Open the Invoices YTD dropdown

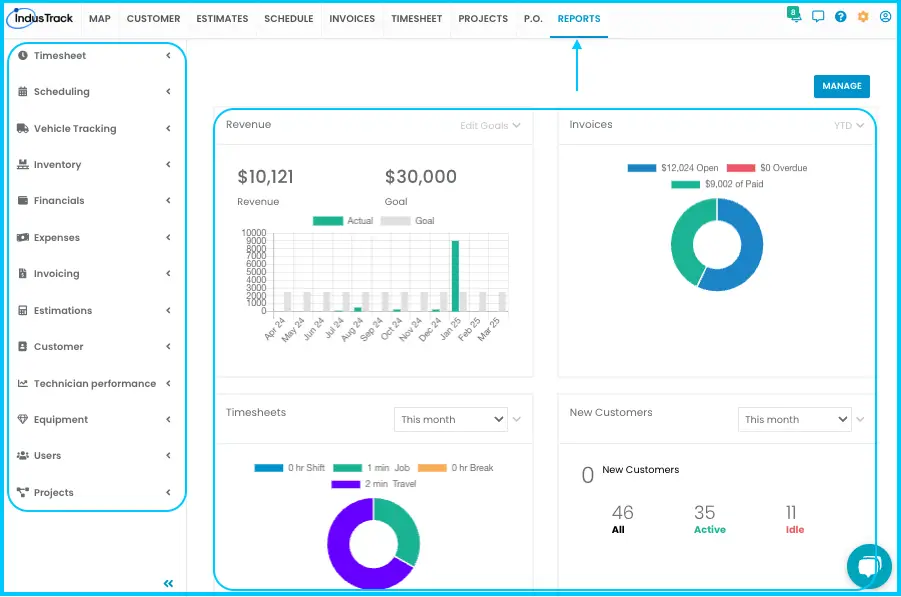pyautogui.click(x=849, y=125)
